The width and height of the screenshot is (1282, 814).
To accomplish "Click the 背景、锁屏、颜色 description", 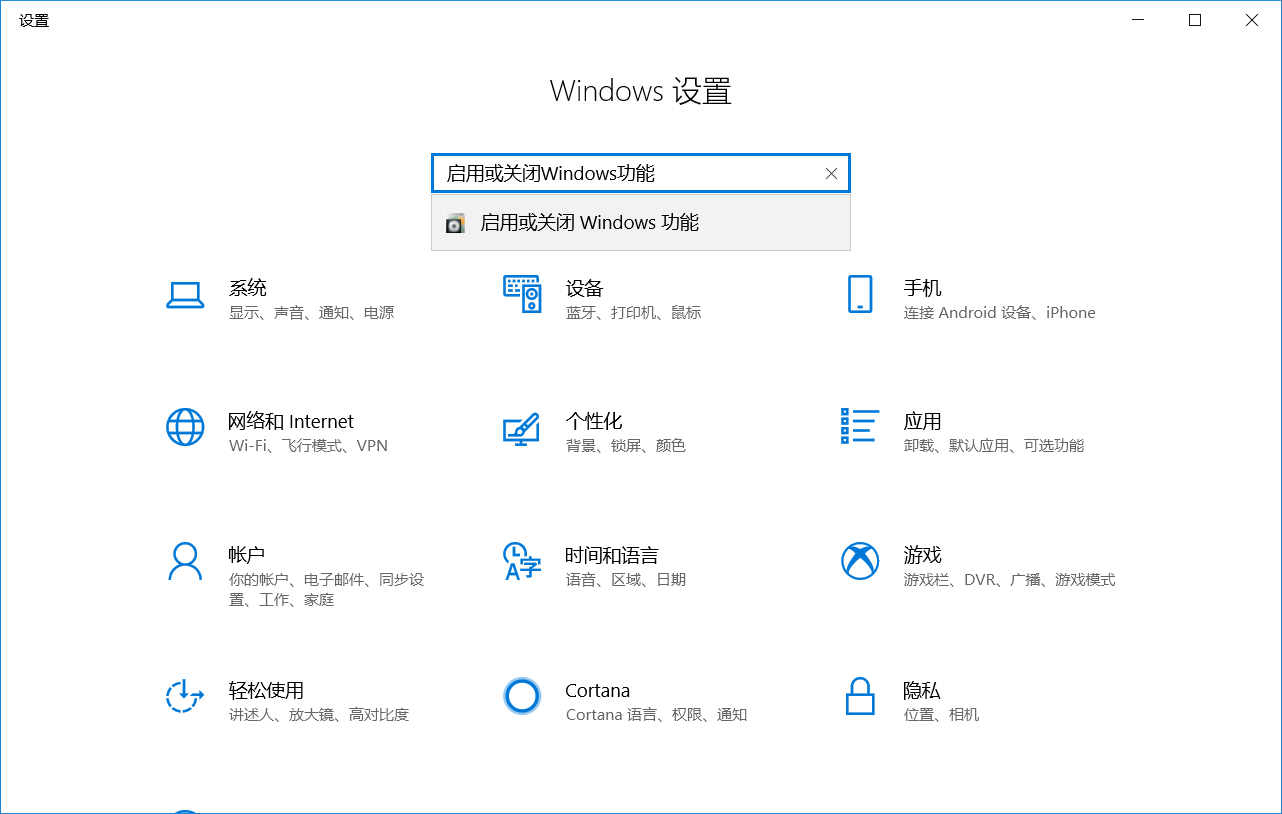I will (x=626, y=446).
